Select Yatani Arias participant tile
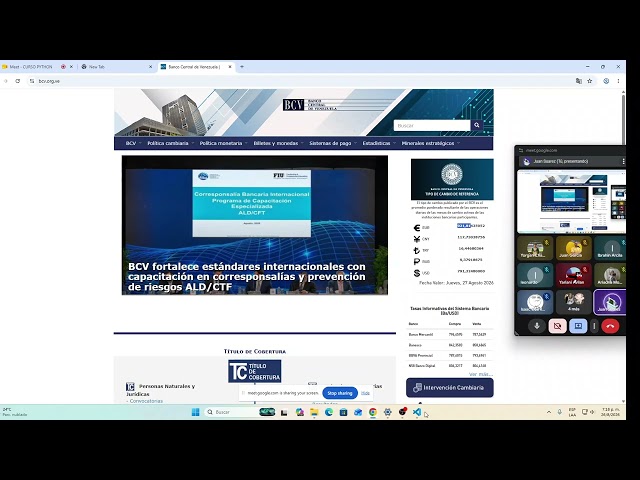 pos(573,275)
